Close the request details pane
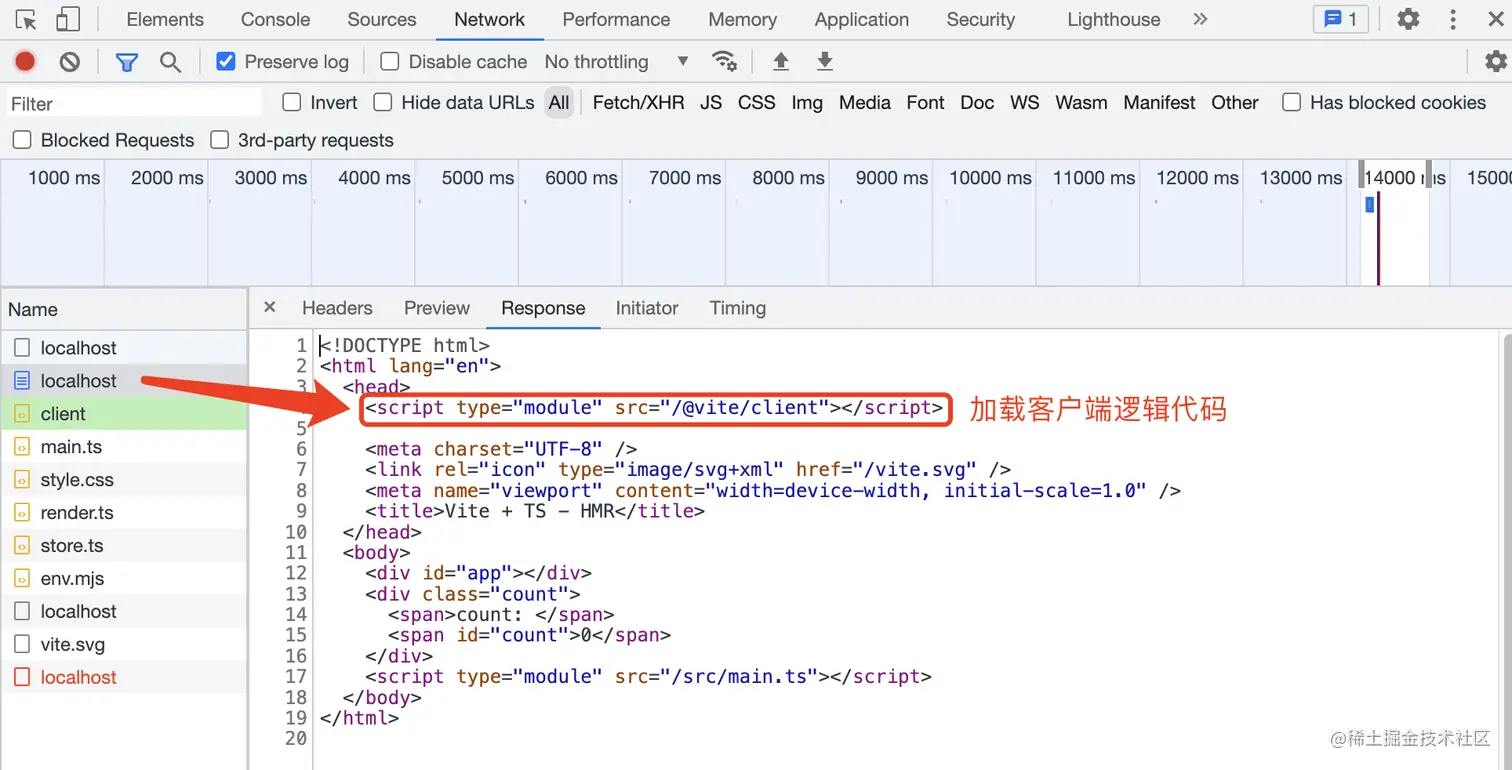The image size is (1512, 770). 269,308
